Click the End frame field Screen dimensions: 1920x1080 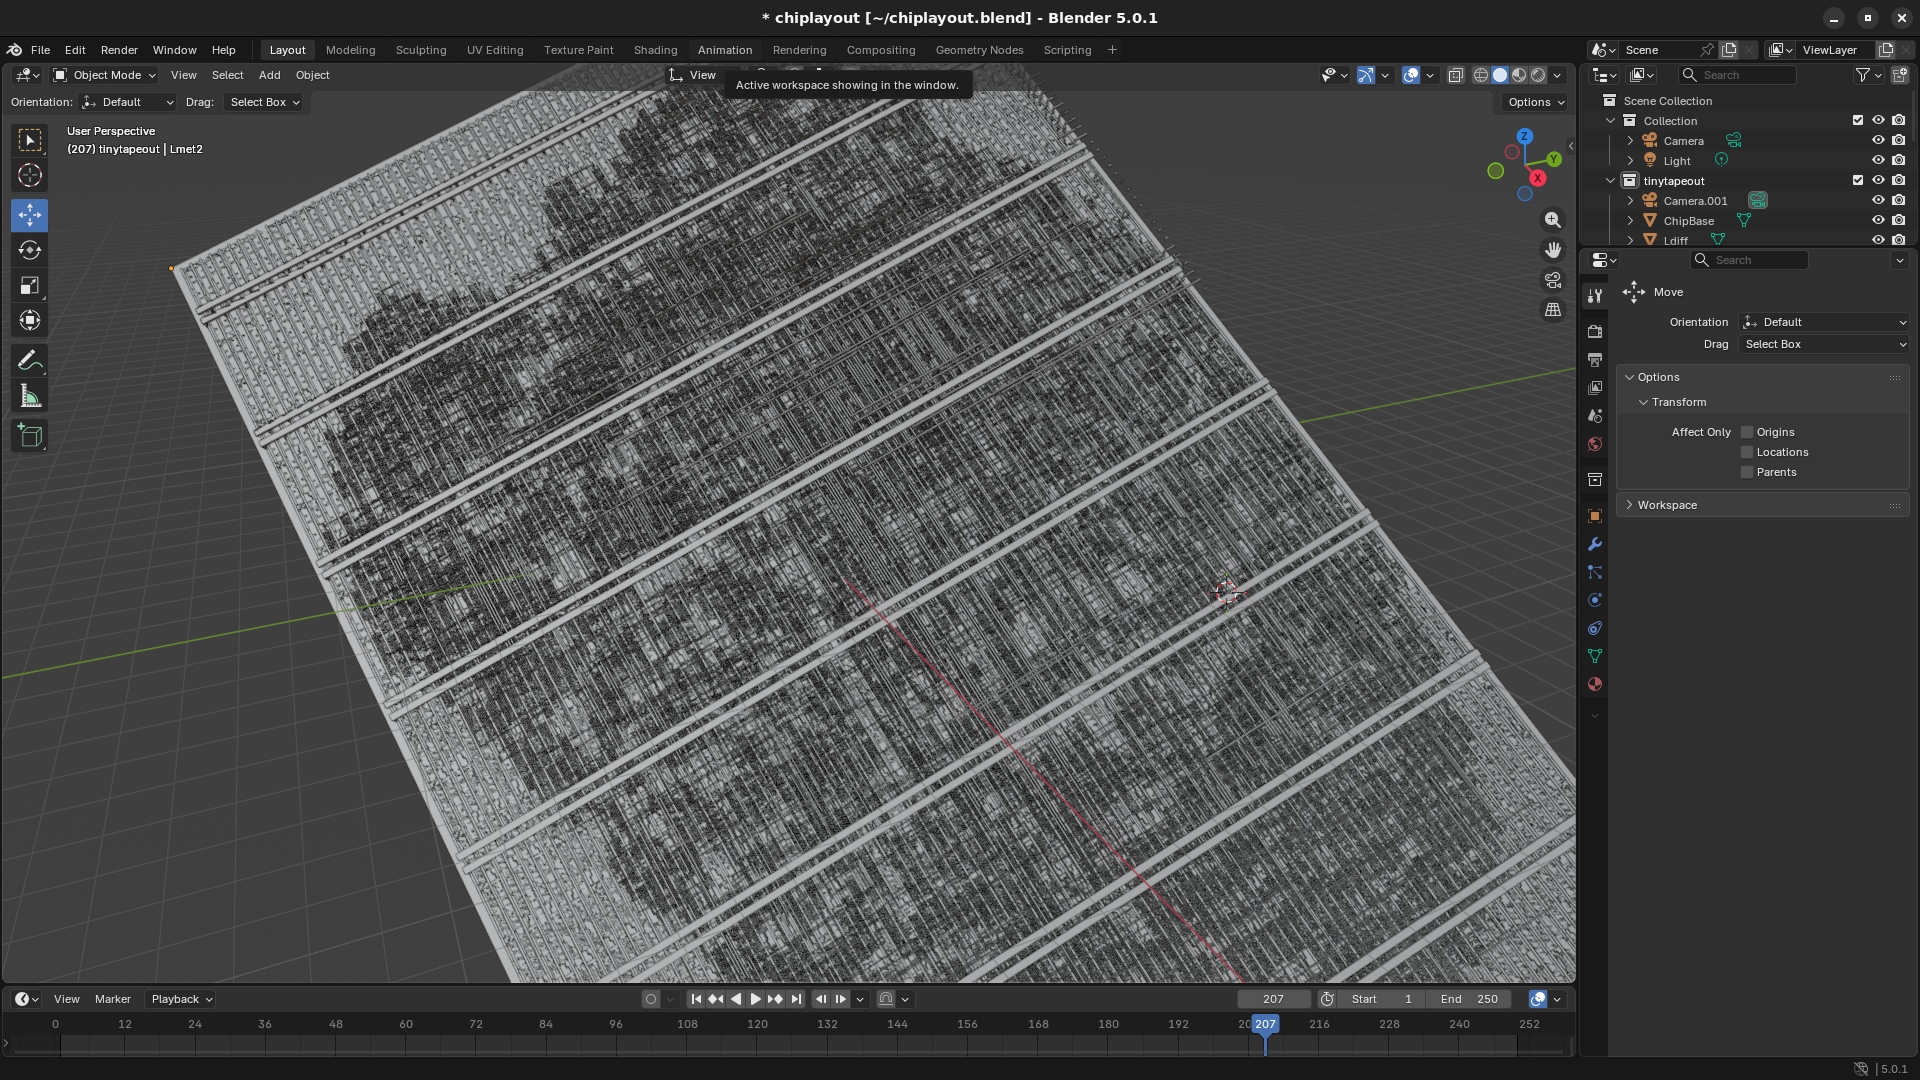(x=1469, y=999)
